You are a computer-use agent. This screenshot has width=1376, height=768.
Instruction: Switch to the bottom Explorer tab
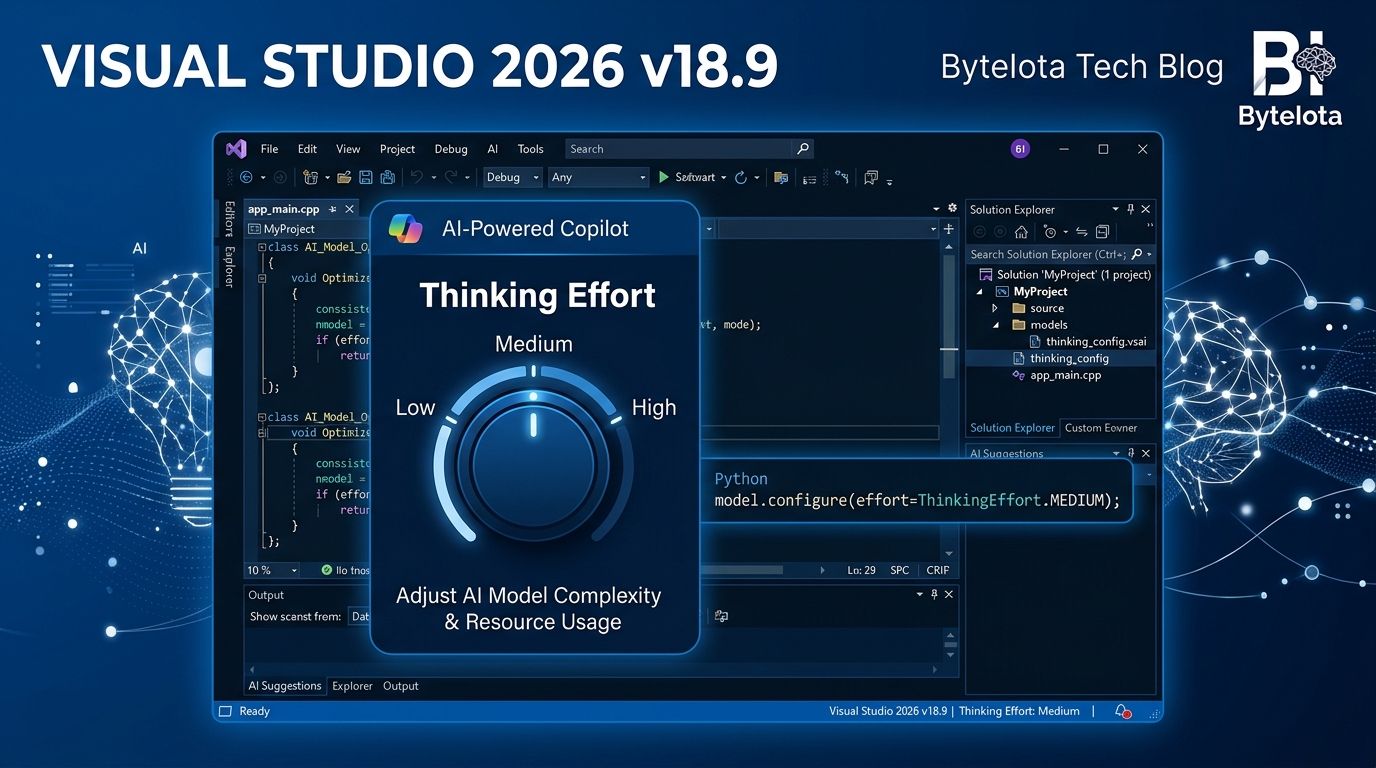352,686
